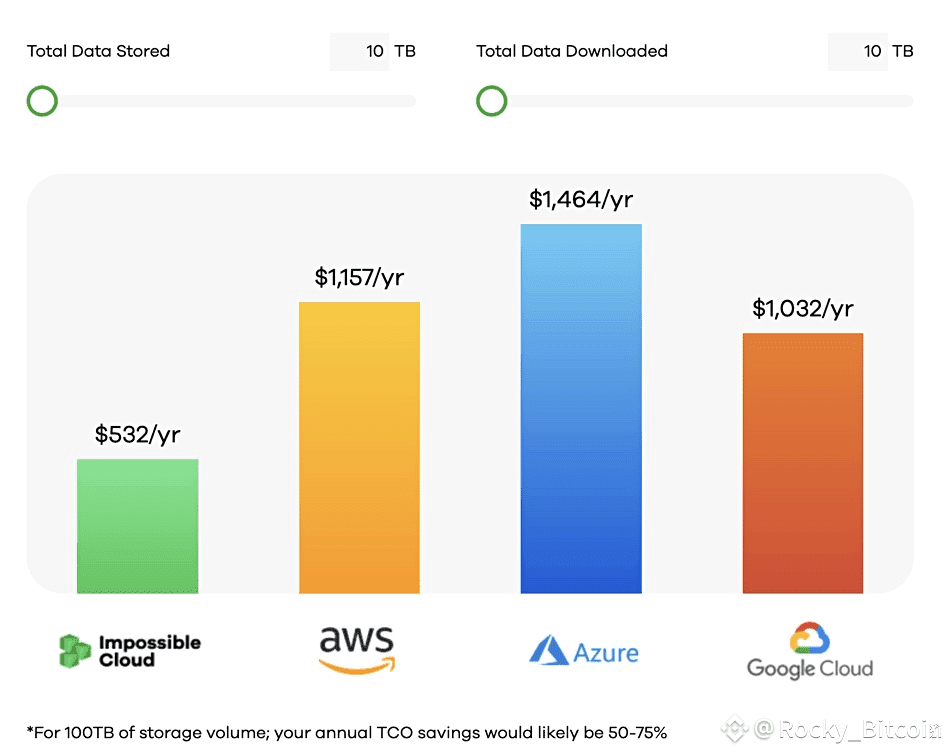Viewport: 950px width, 754px height.
Task: Click the yellow AWS cost bar
Action: tap(359, 447)
